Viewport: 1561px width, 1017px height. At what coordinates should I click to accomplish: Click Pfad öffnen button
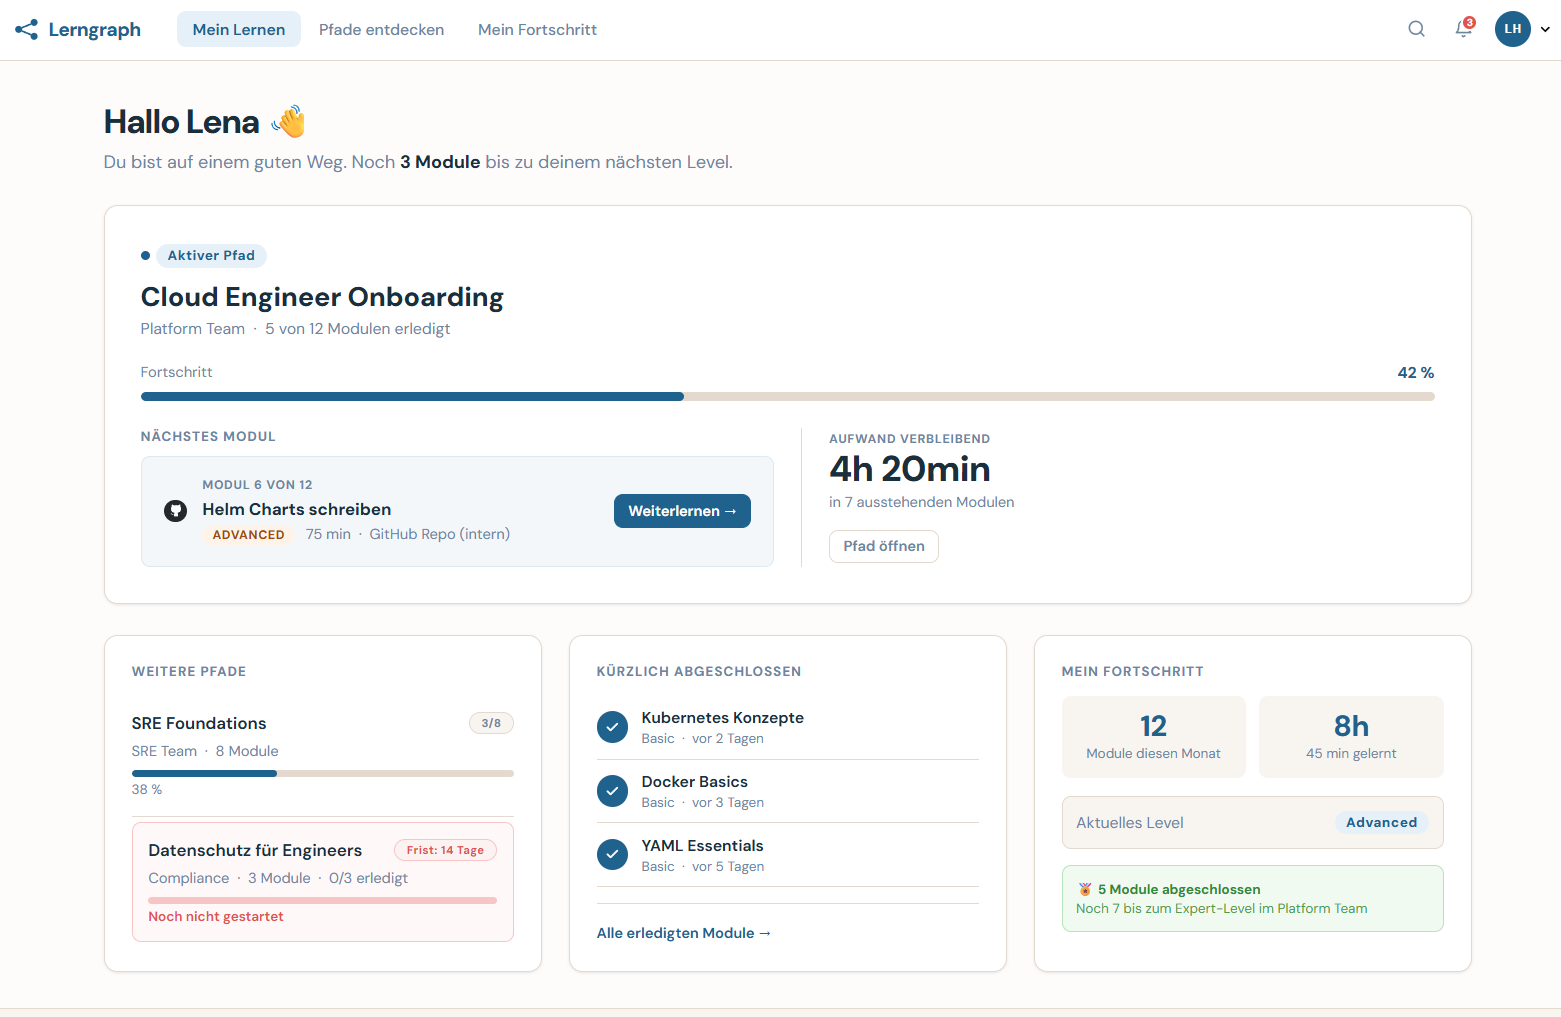884,546
